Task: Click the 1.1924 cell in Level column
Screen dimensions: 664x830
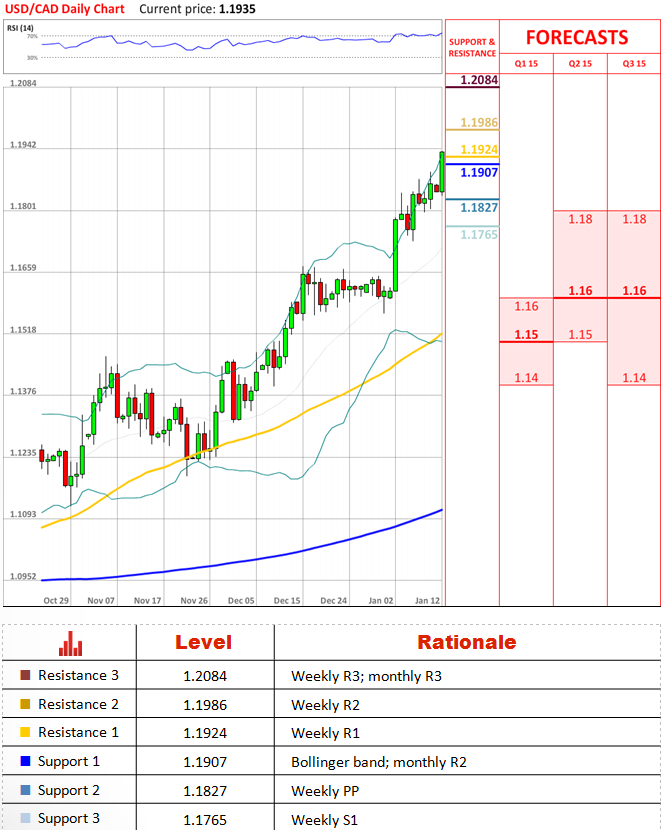Action: click(205, 733)
